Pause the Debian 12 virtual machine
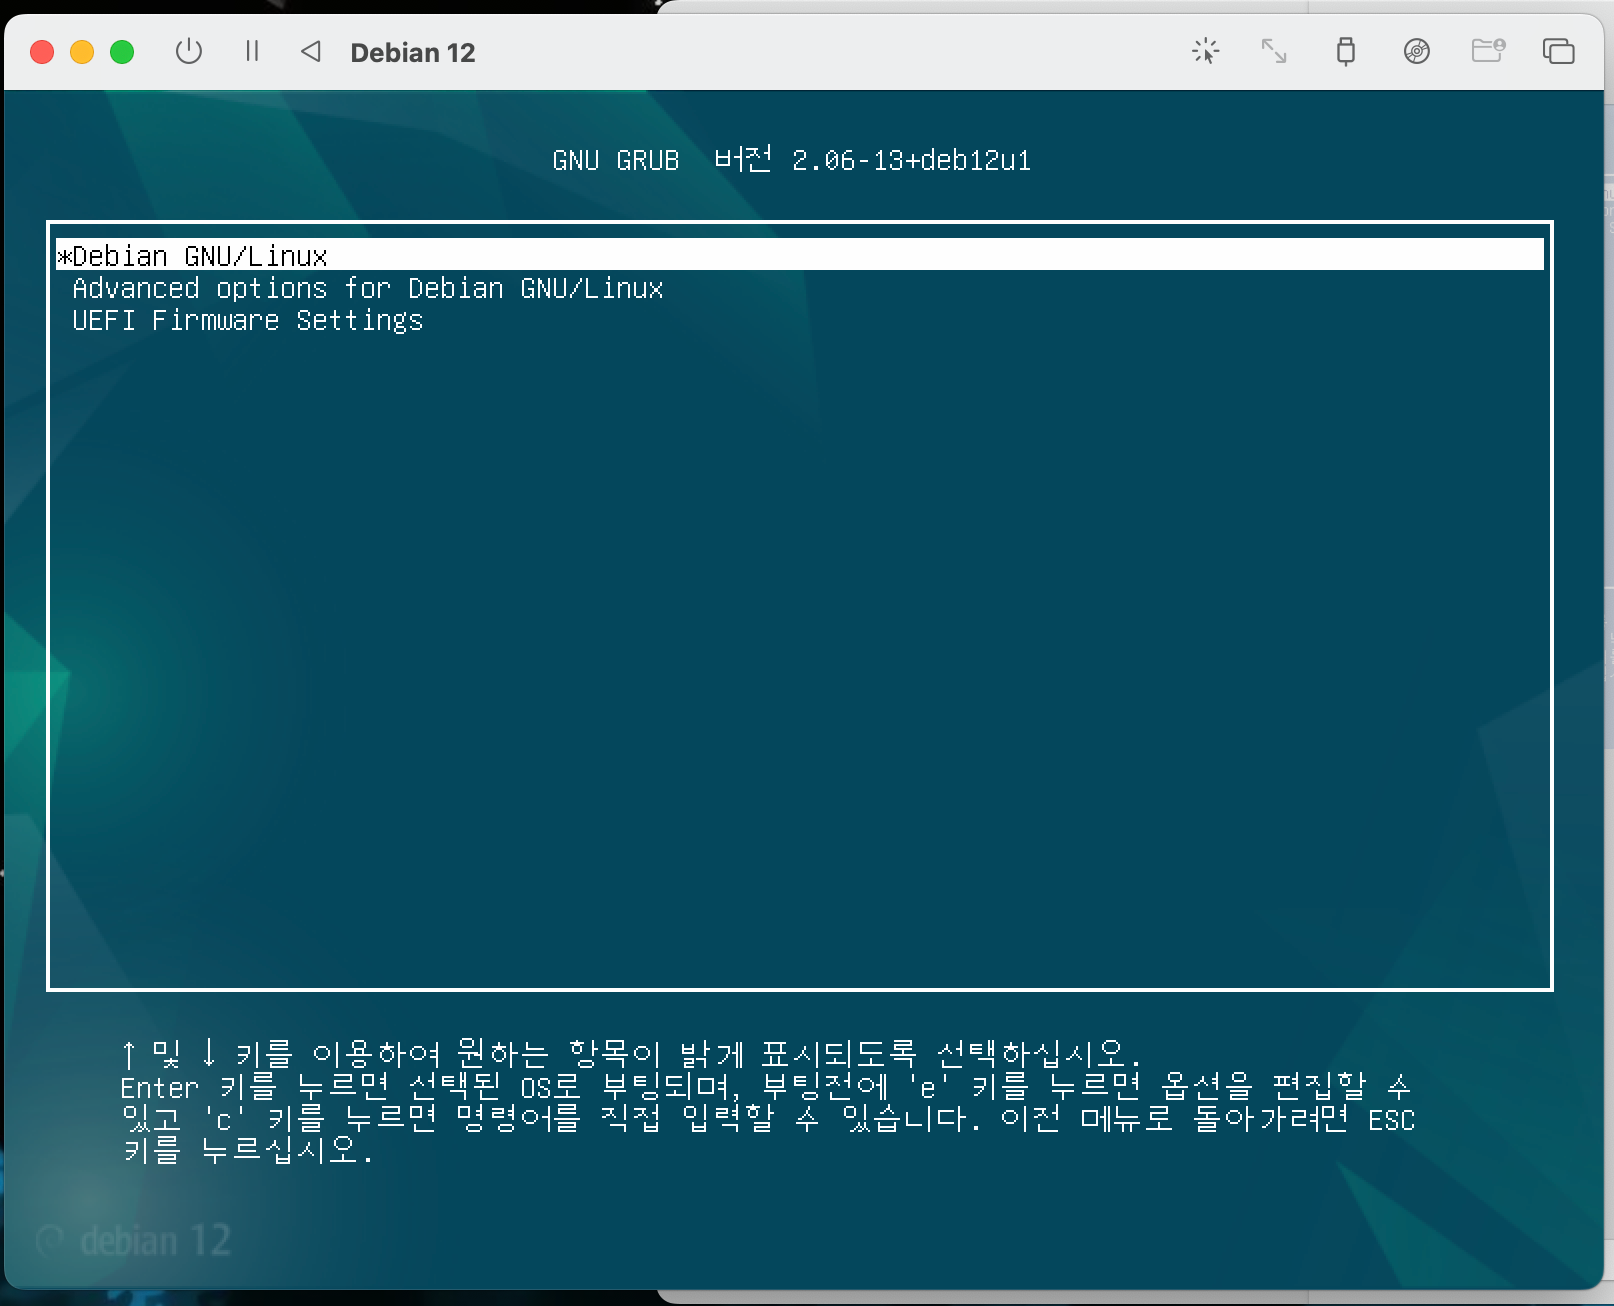Image resolution: width=1614 pixels, height=1306 pixels. click(x=252, y=51)
